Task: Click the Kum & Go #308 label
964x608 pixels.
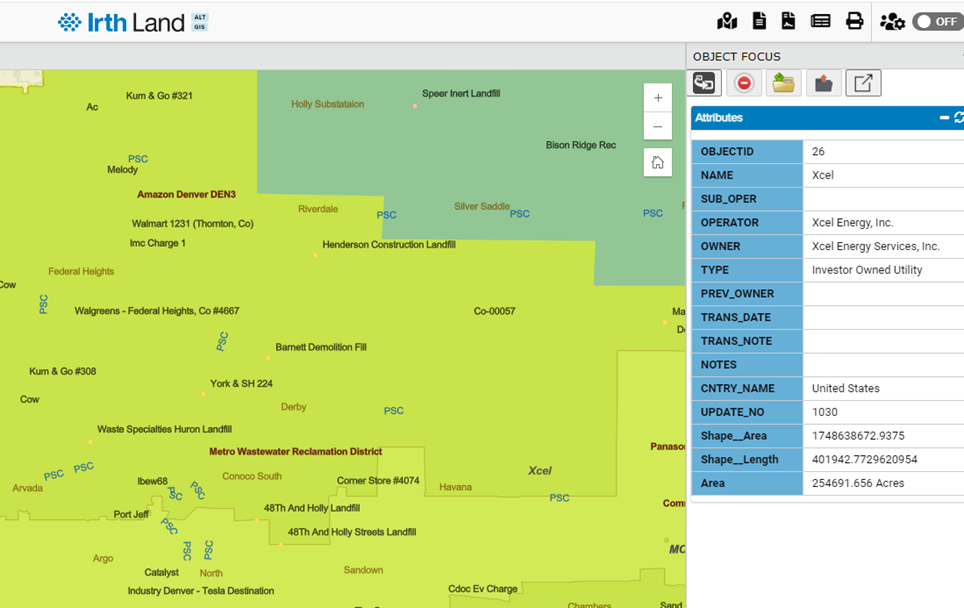Action: click(63, 371)
